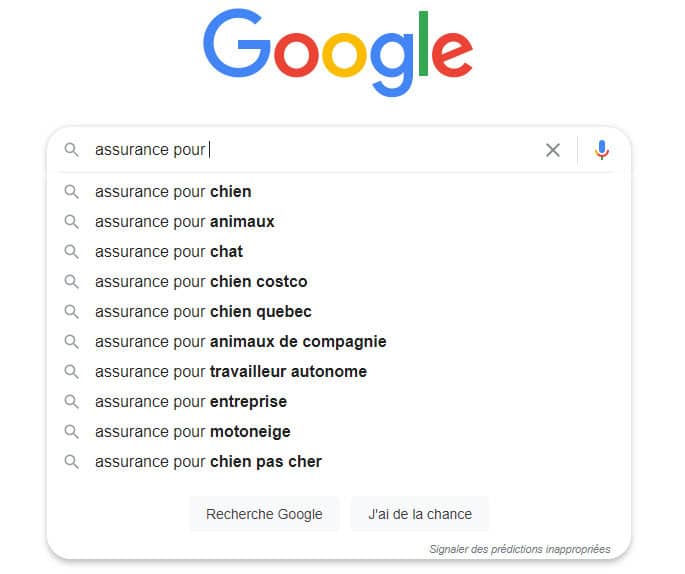Image resolution: width=685 pixels, height=574 pixels.
Task: Click the magnifier icon in the search field
Action: point(71,150)
